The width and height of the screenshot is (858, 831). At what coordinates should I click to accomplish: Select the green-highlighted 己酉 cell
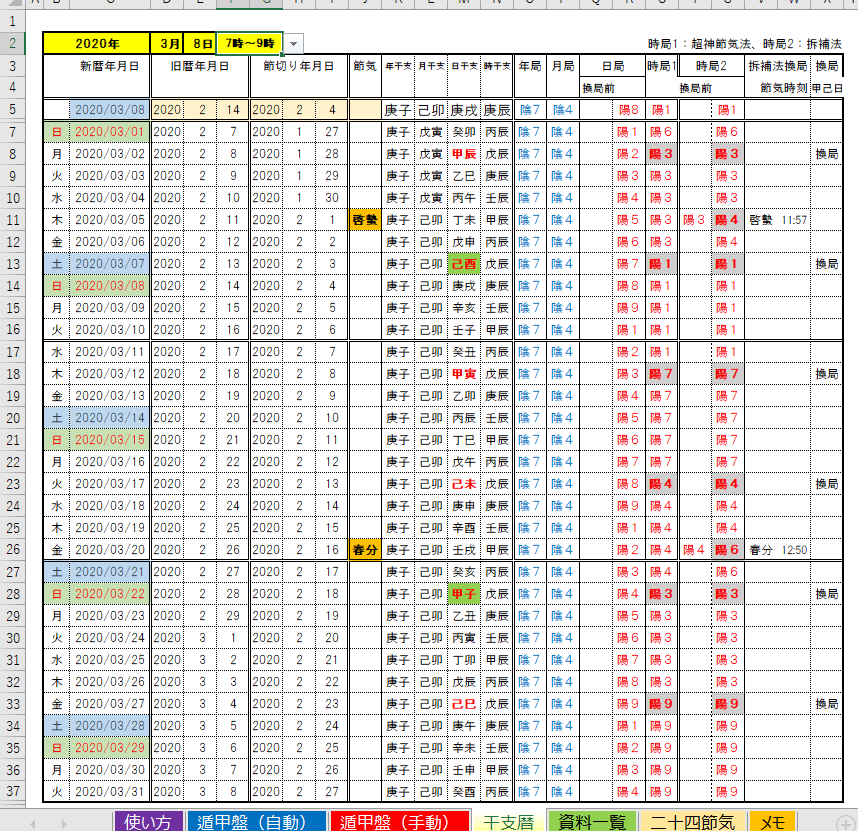[x=463, y=264]
